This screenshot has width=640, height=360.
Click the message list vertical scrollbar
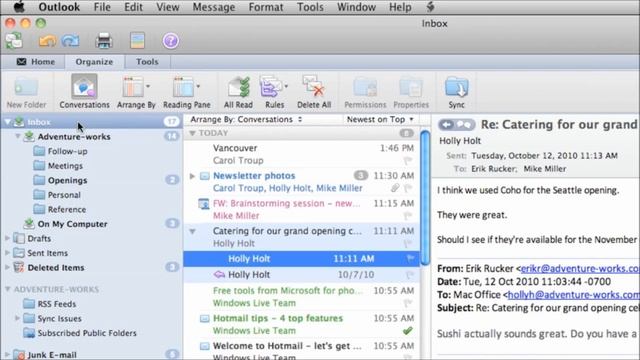[425, 198]
